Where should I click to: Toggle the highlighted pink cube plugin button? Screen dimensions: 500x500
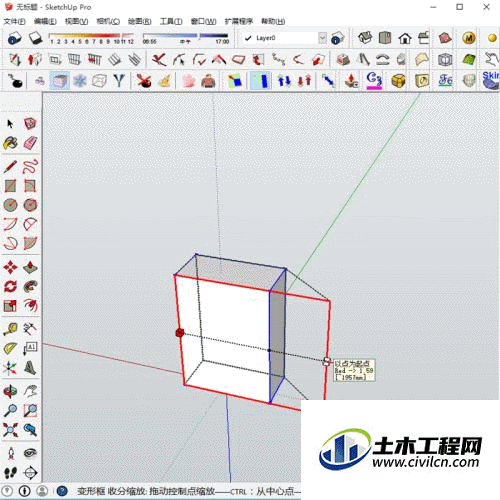pyautogui.click(x=60, y=81)
